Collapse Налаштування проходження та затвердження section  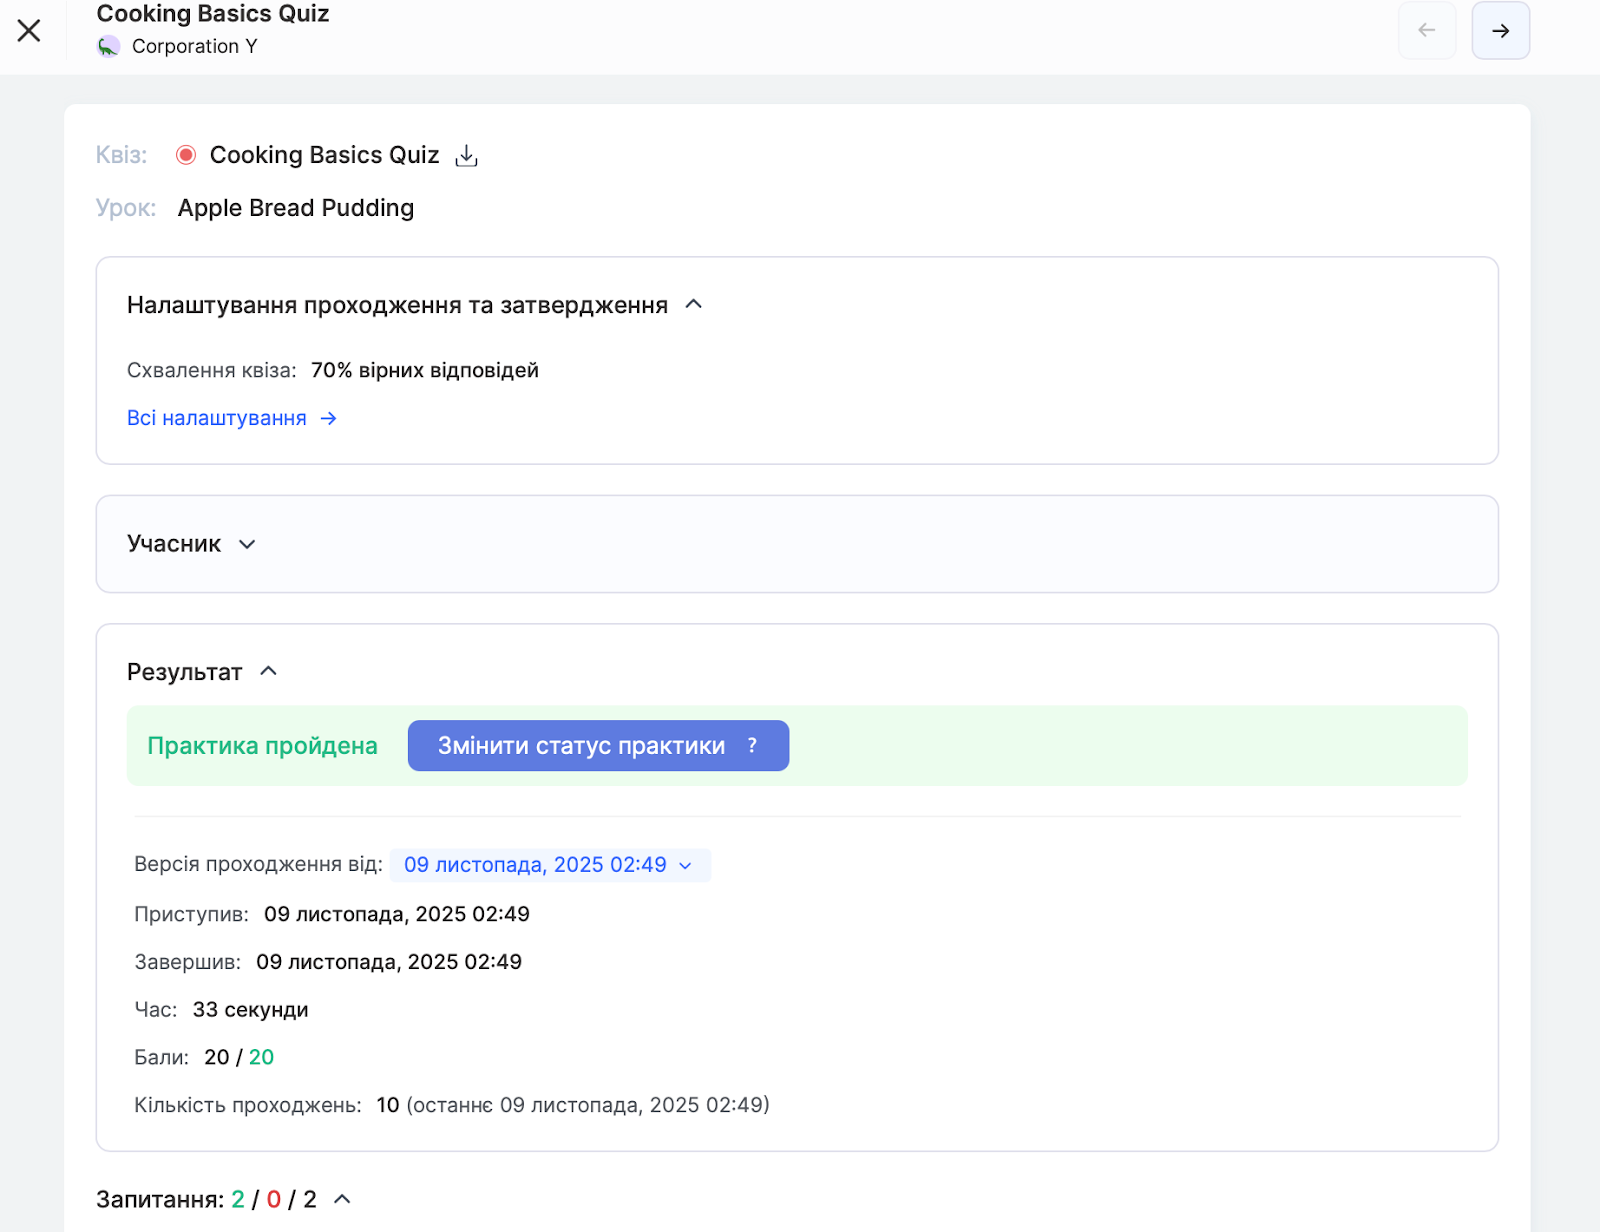click(694, 305)
